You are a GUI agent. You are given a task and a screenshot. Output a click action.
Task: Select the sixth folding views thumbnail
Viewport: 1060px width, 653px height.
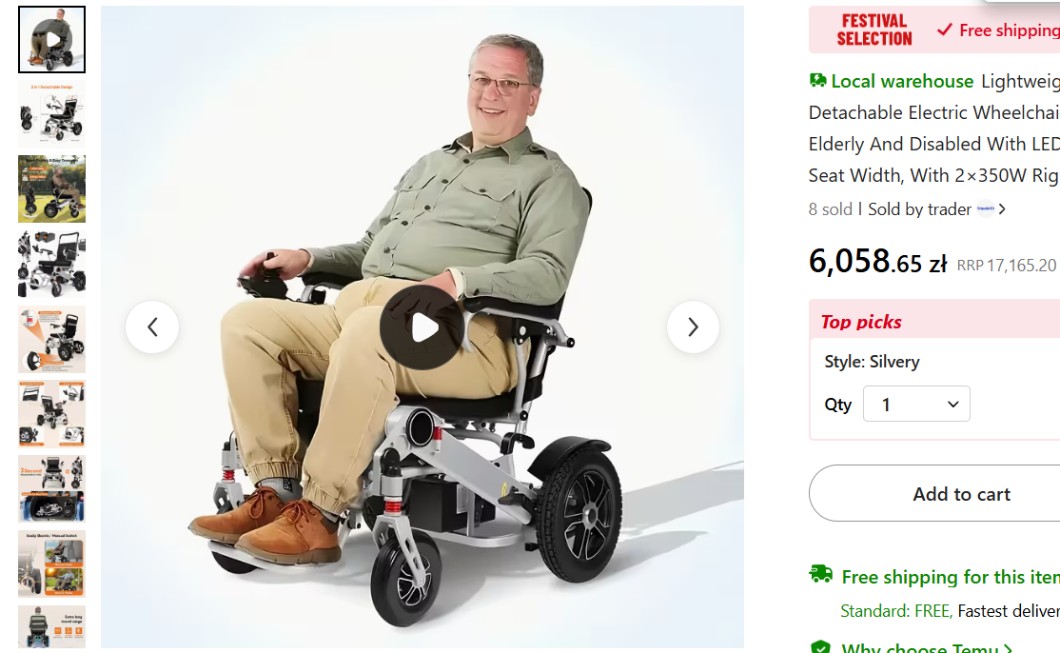(x=52, y=414)
